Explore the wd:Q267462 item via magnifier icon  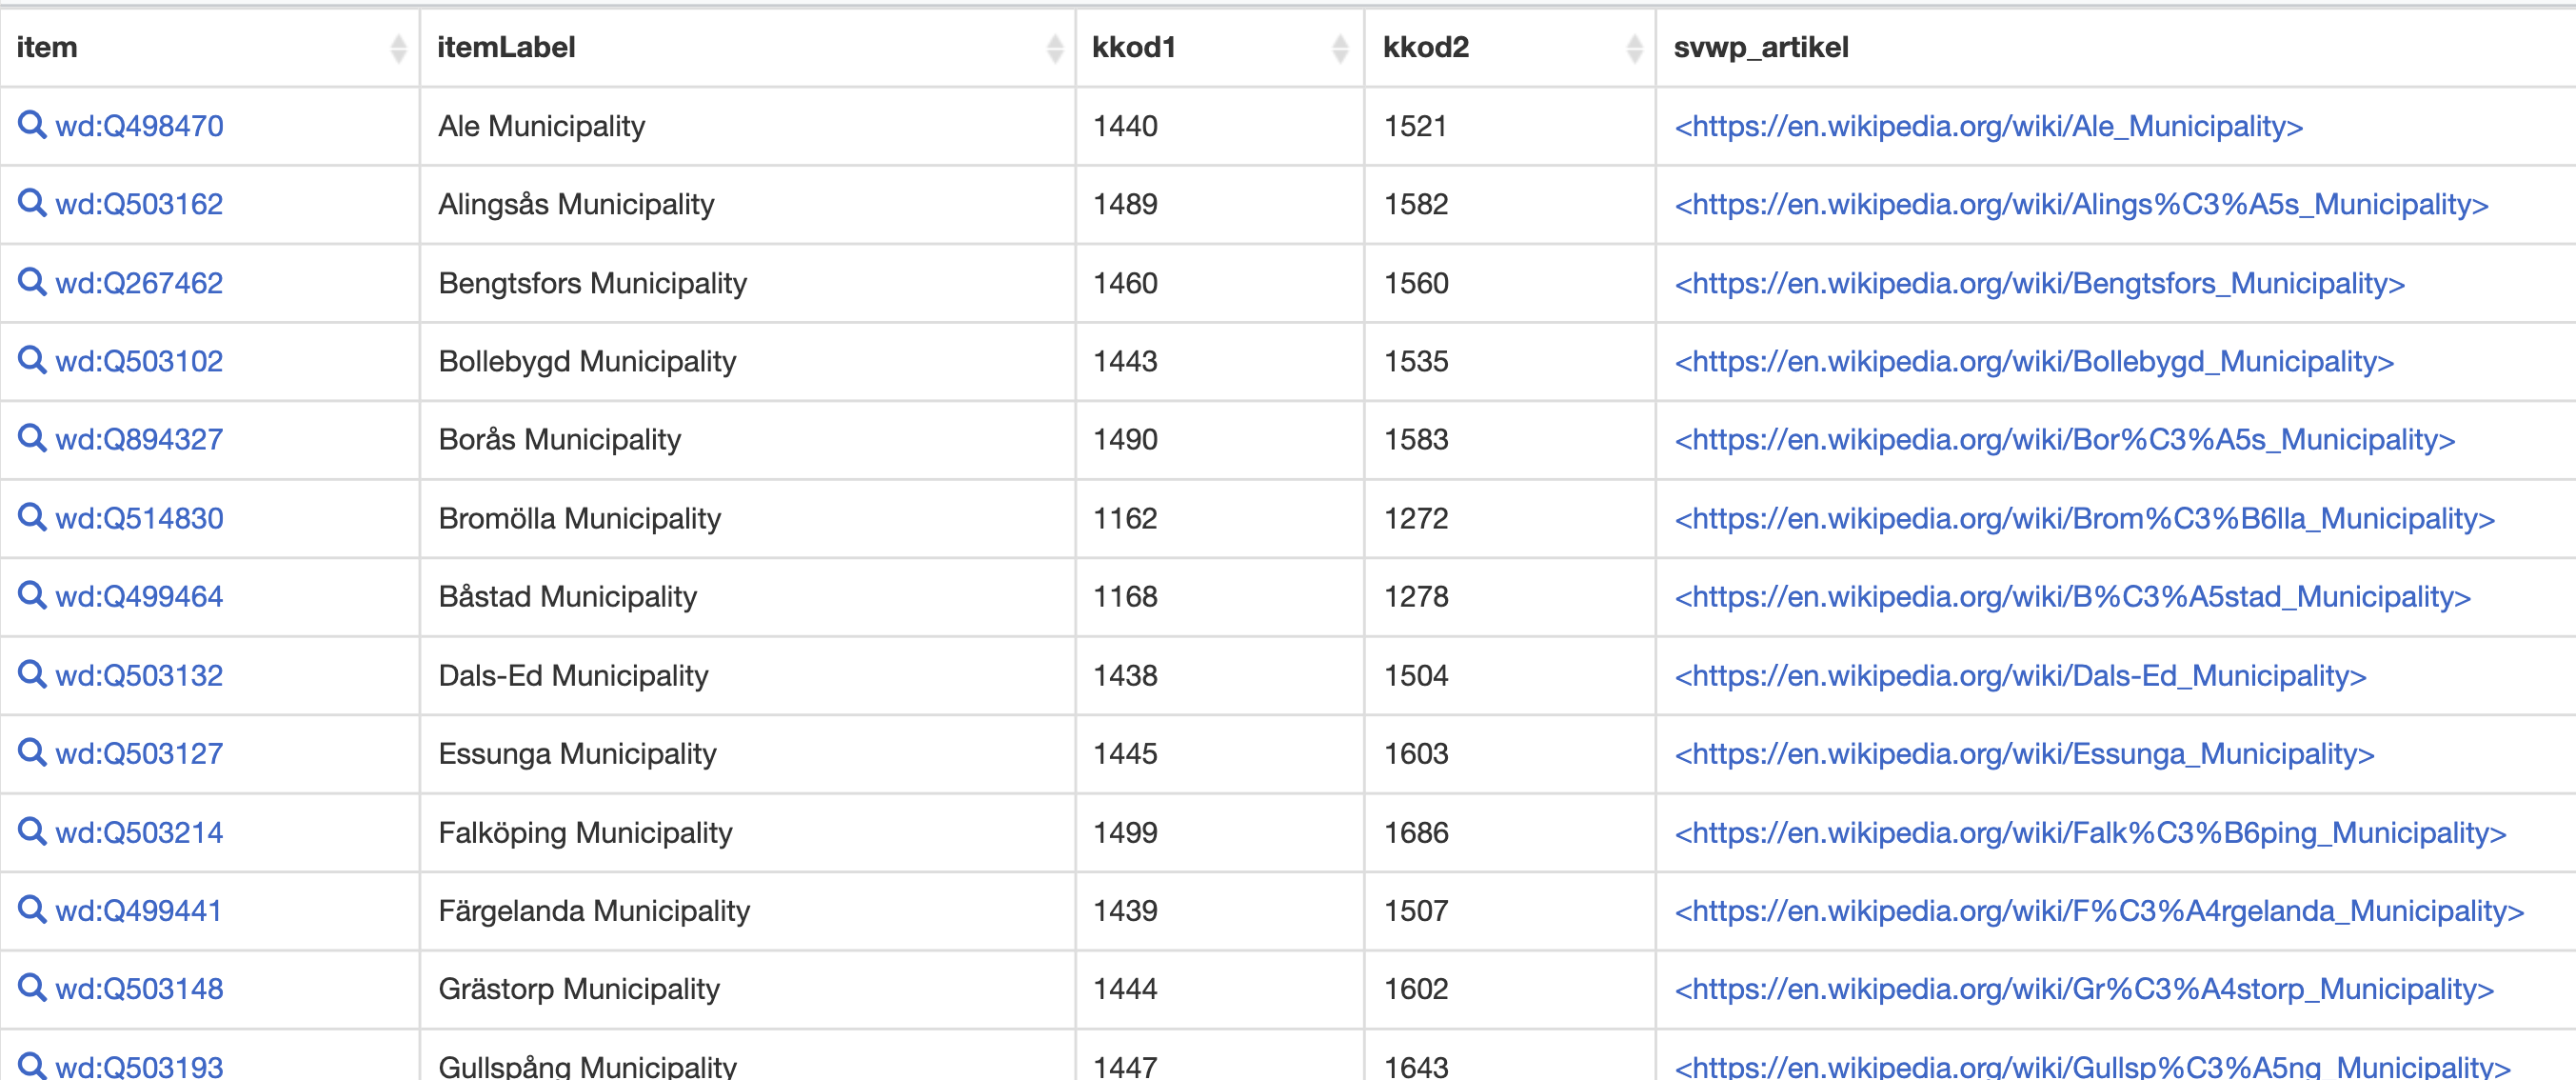[x=32, y=282]
